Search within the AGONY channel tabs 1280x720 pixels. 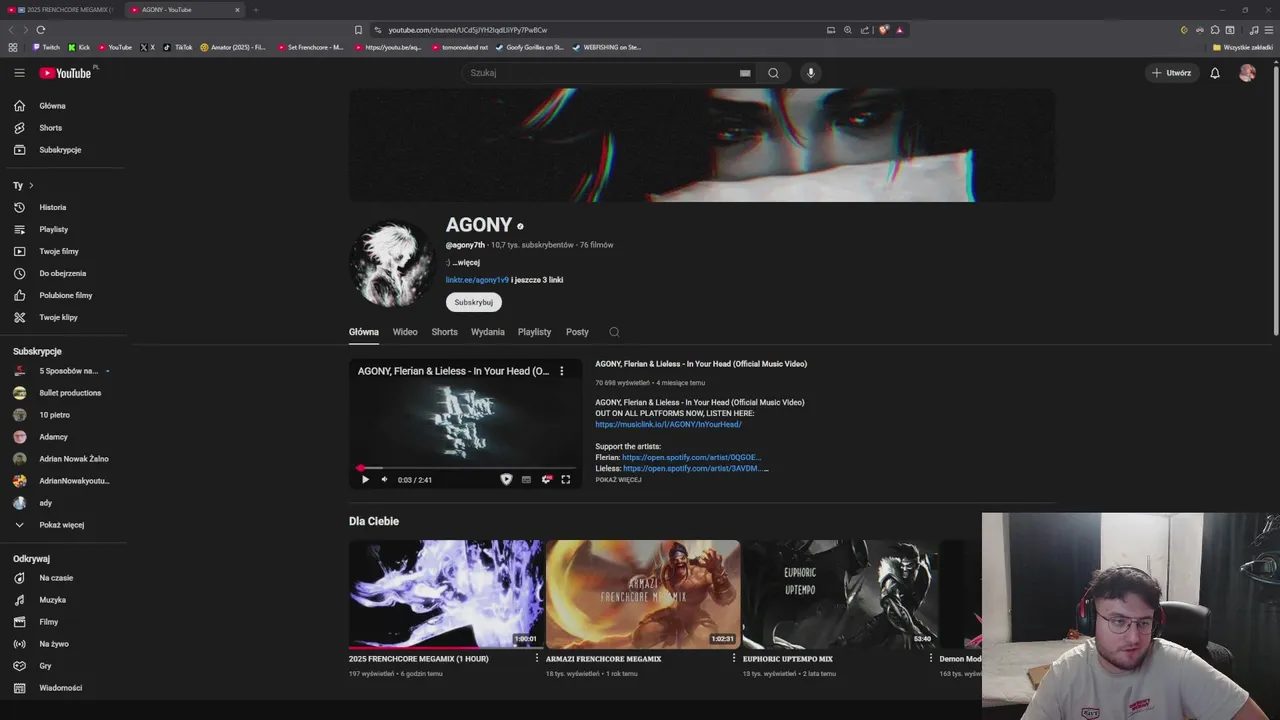click(x=614, y=332)
